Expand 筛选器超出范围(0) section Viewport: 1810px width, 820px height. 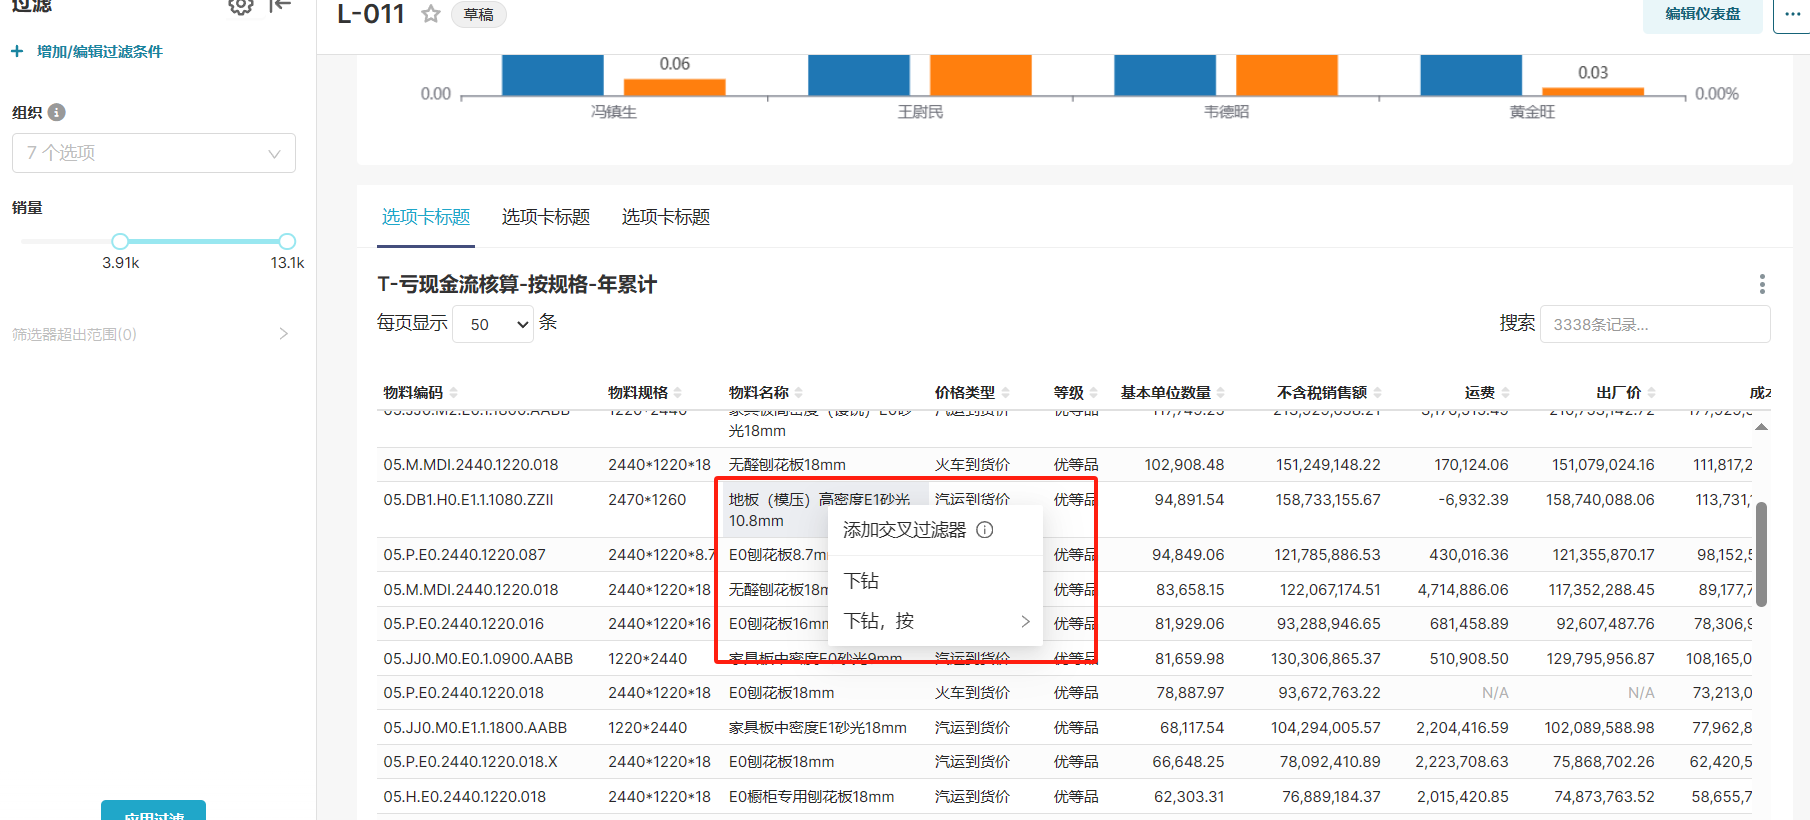(x=150, y=334)
